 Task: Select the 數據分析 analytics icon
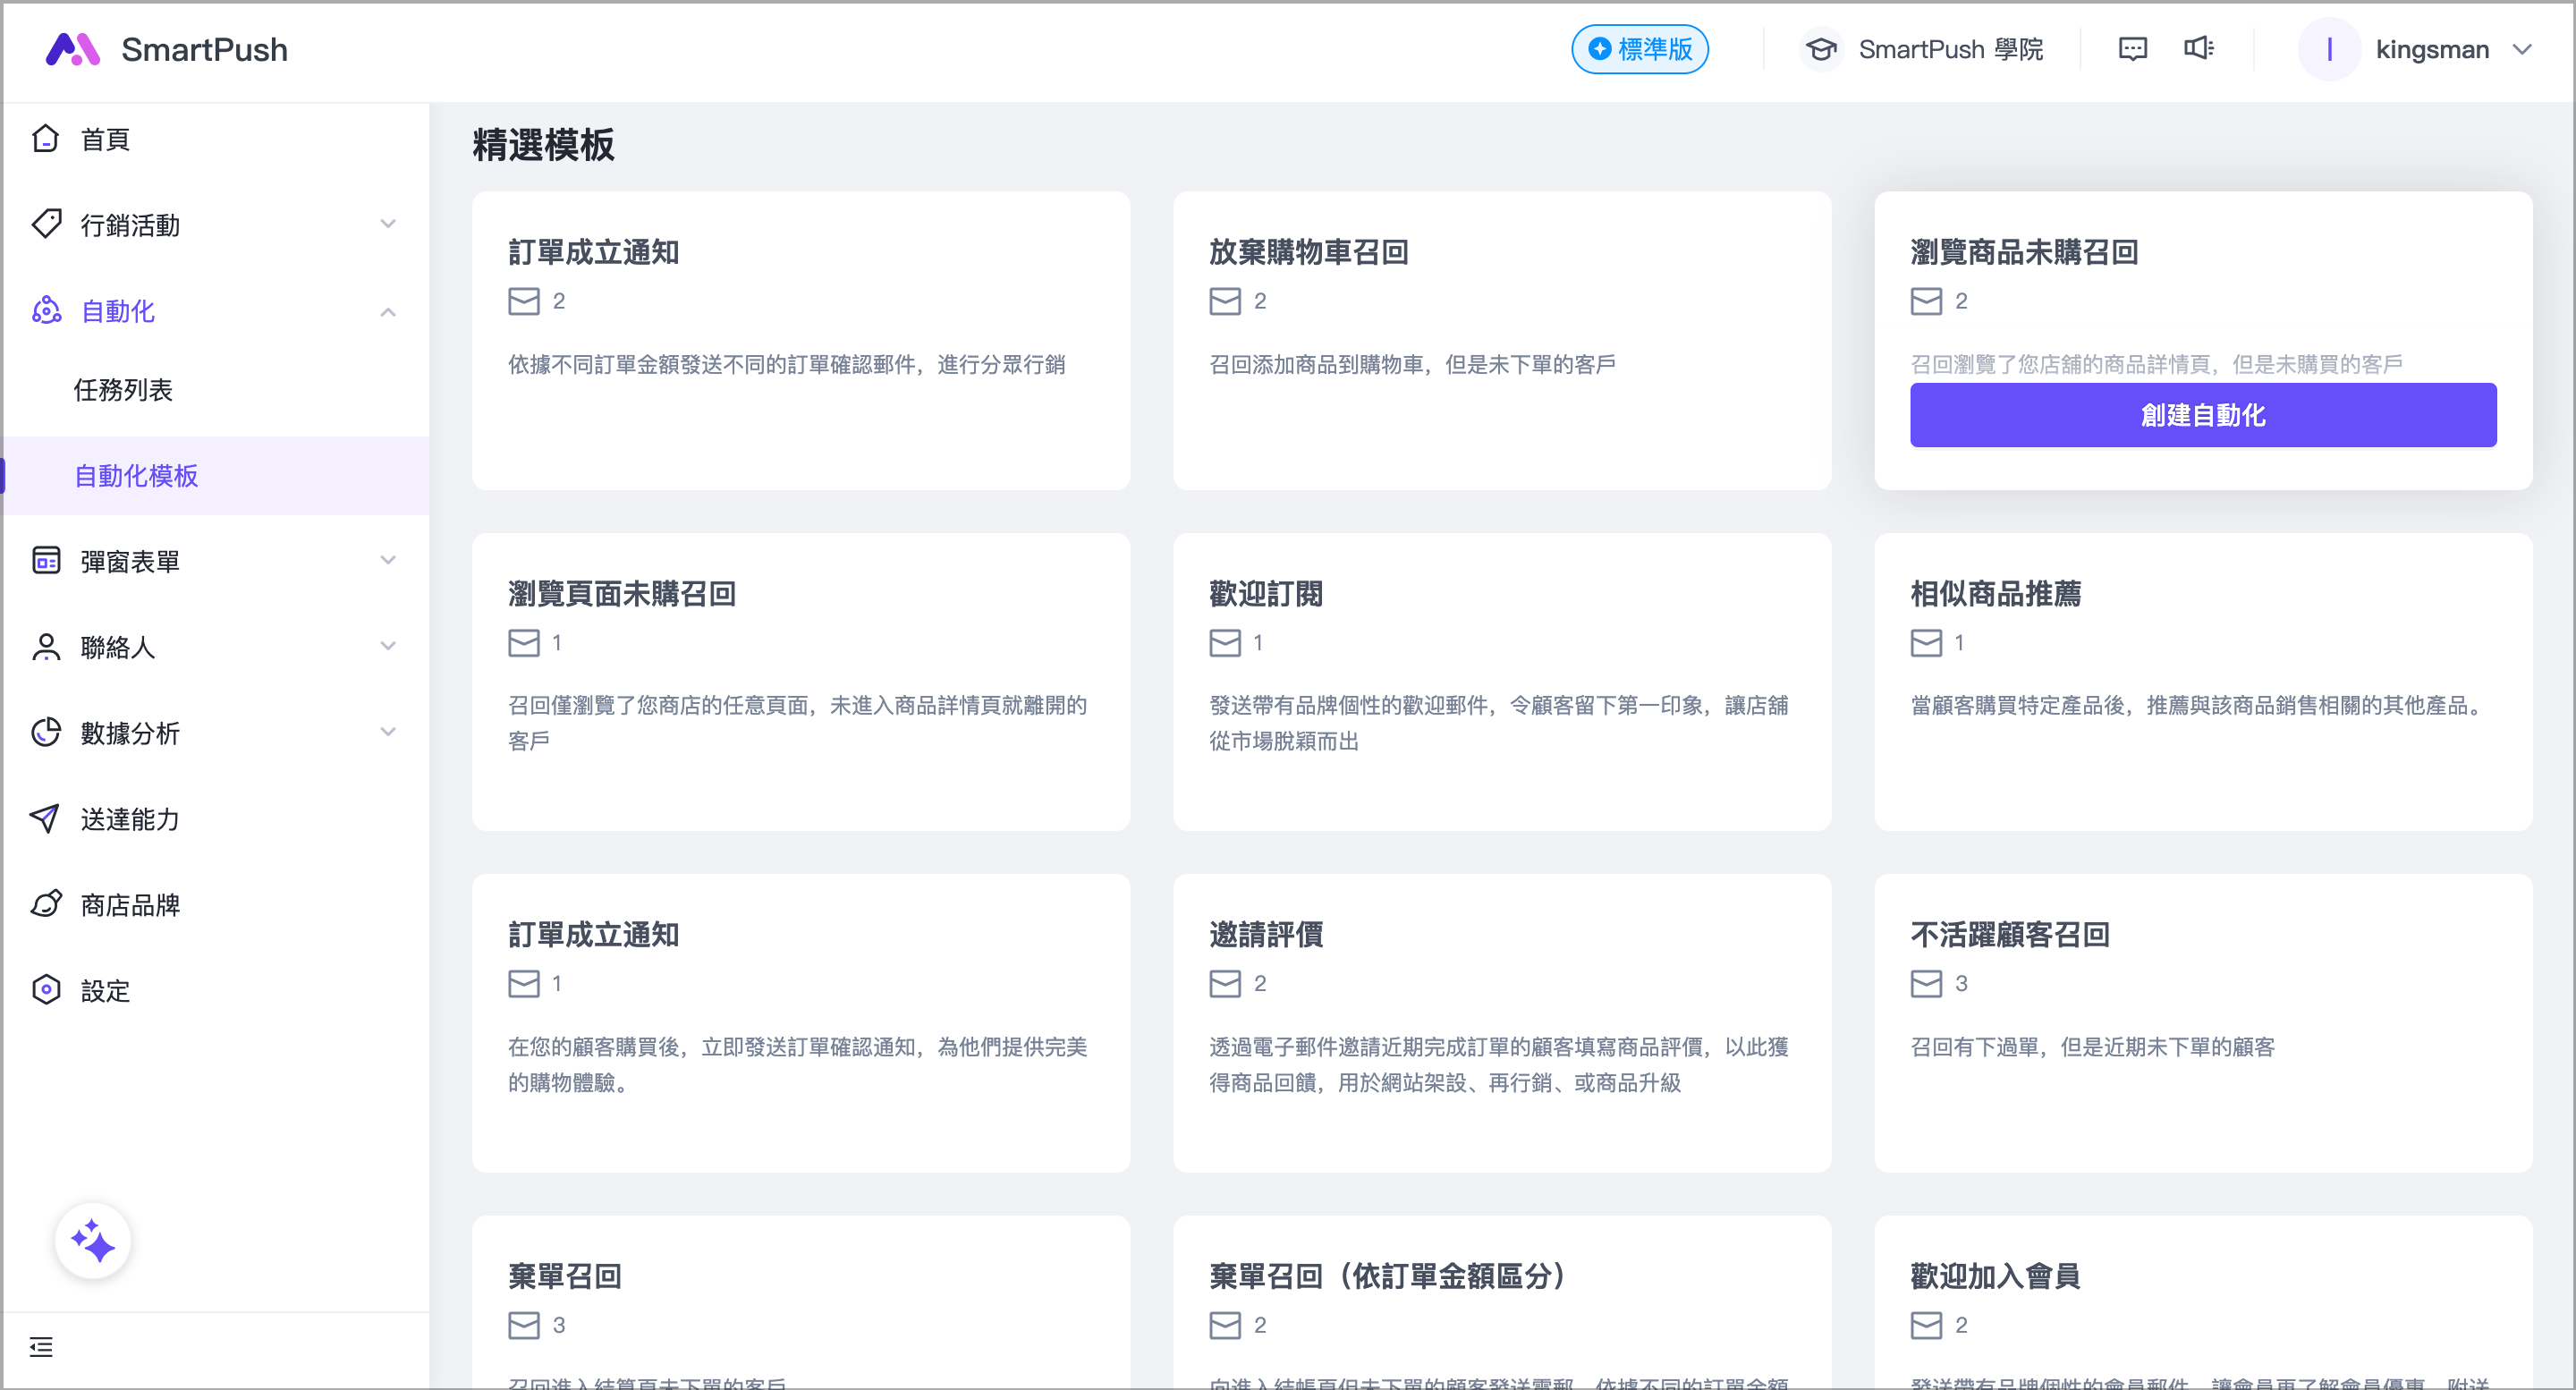(x=46, y=733)
